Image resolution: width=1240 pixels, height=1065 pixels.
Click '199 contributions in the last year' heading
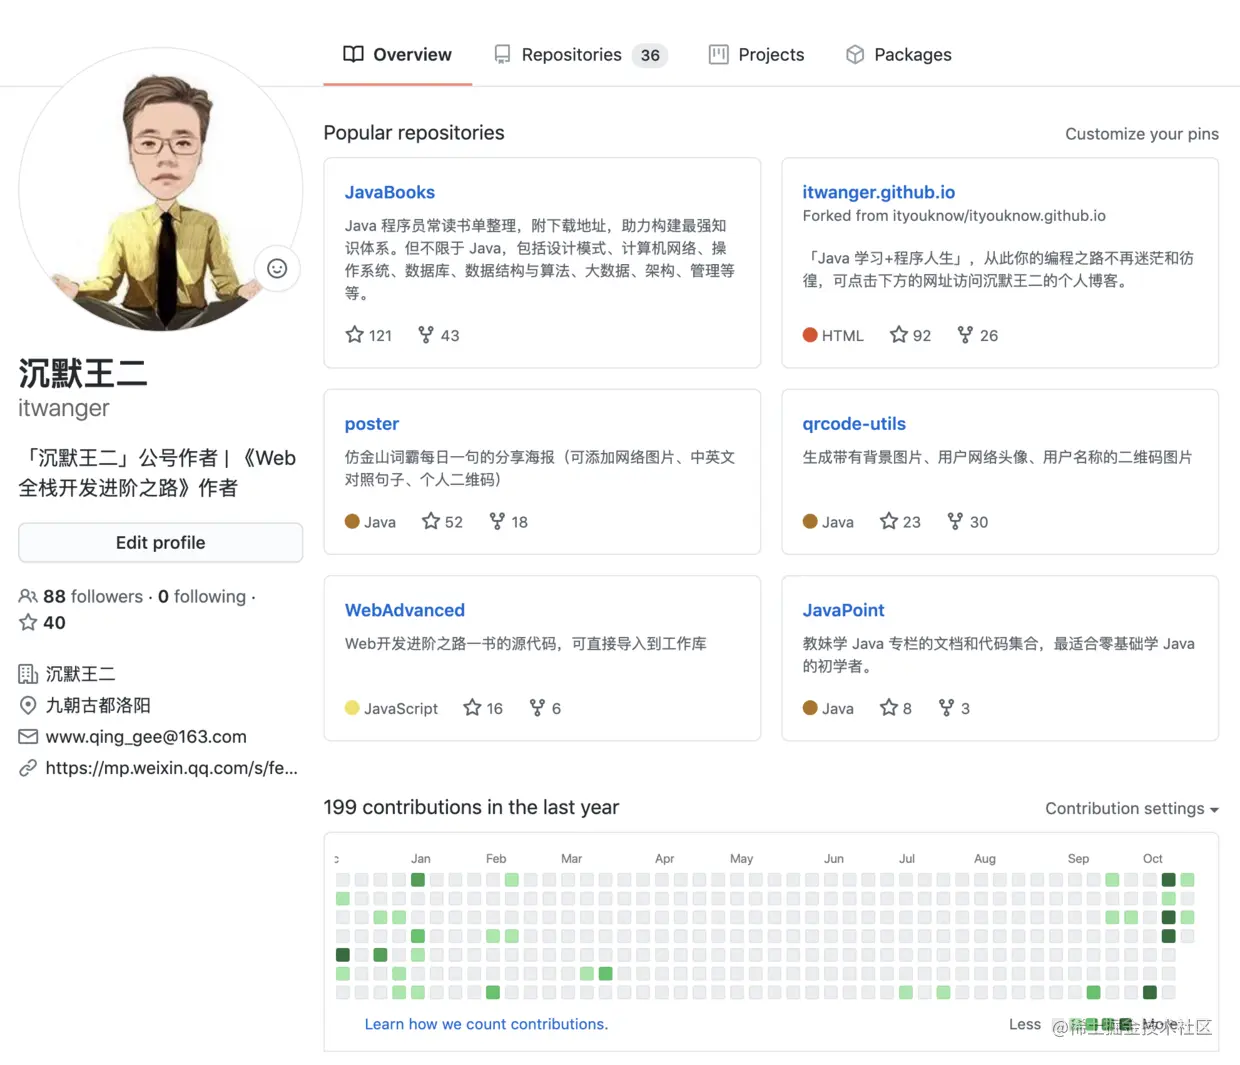coord(471,807)
